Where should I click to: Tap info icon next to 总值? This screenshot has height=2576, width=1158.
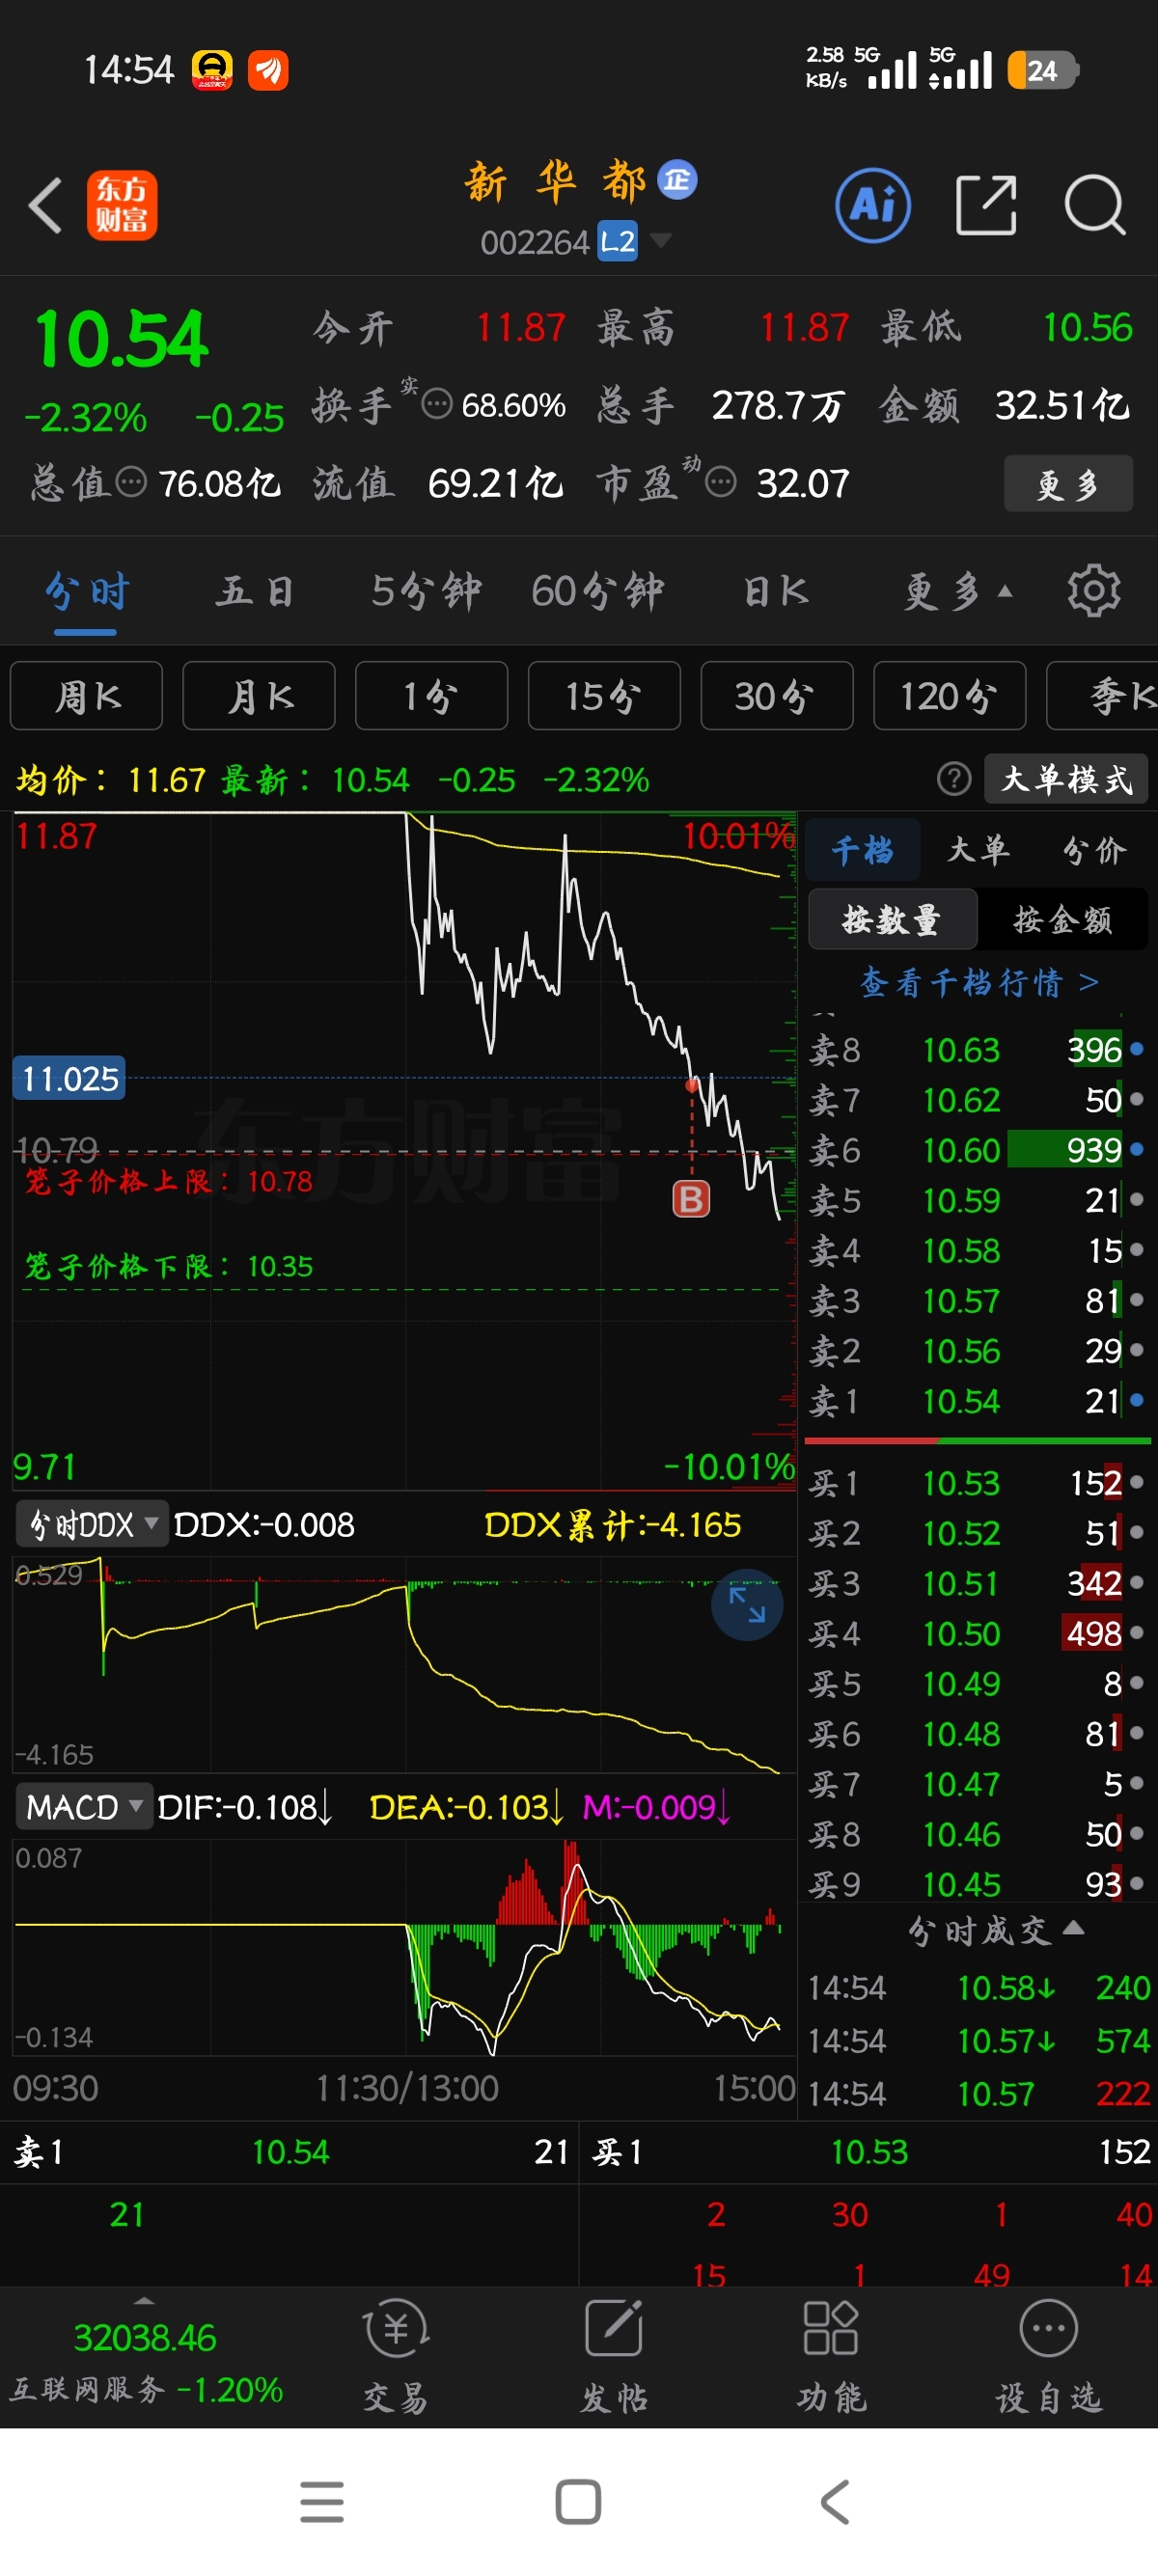131,482
